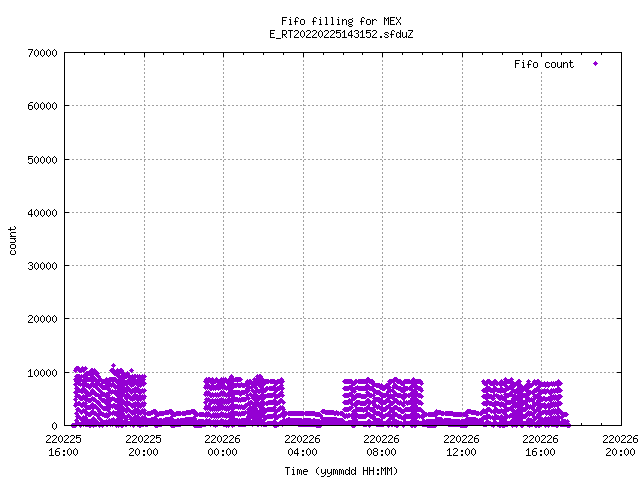Click the y-axis value 40000

[42, 213]
